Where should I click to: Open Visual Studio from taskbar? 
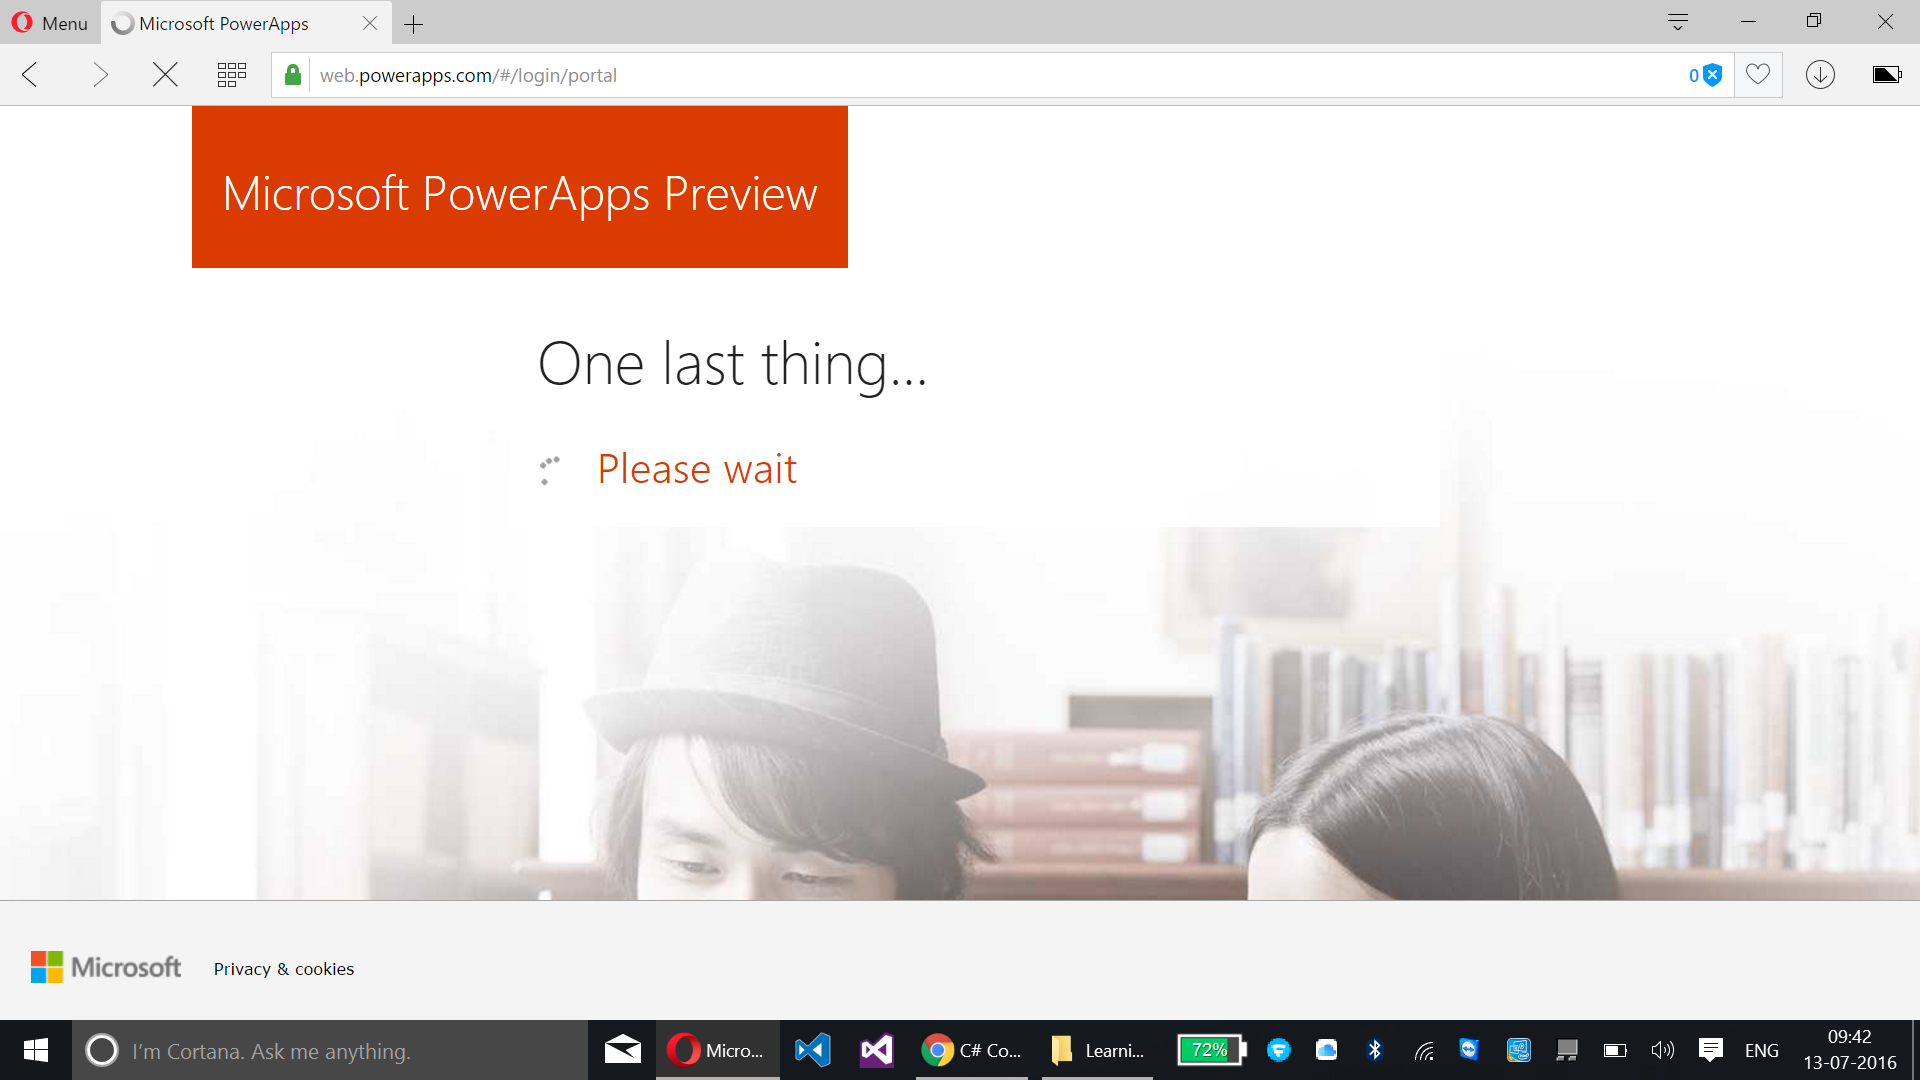tap(877, 1050)
